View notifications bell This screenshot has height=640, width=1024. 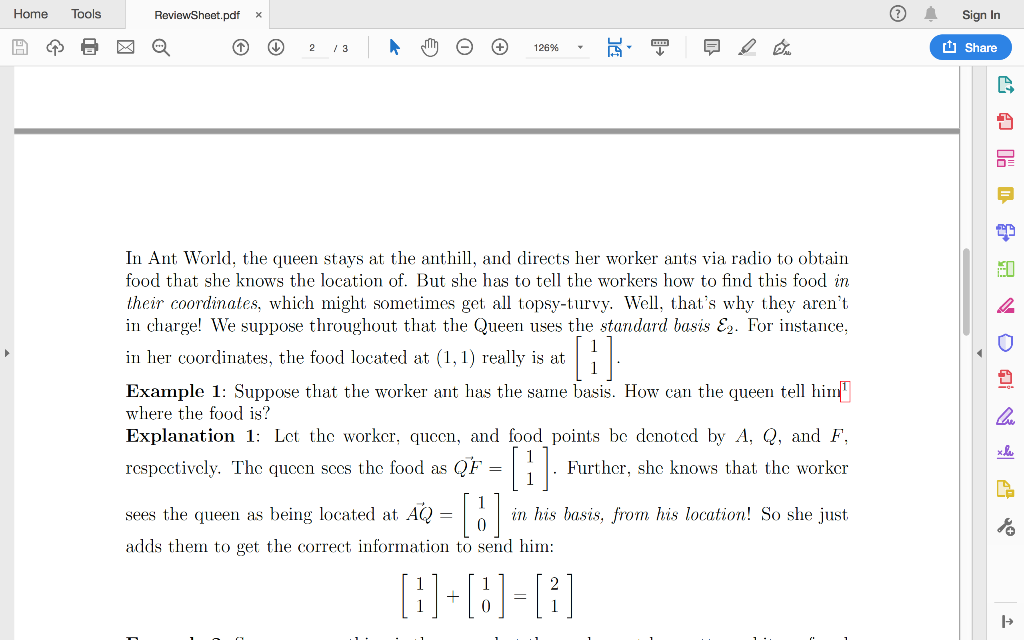[x=931, y=14]
